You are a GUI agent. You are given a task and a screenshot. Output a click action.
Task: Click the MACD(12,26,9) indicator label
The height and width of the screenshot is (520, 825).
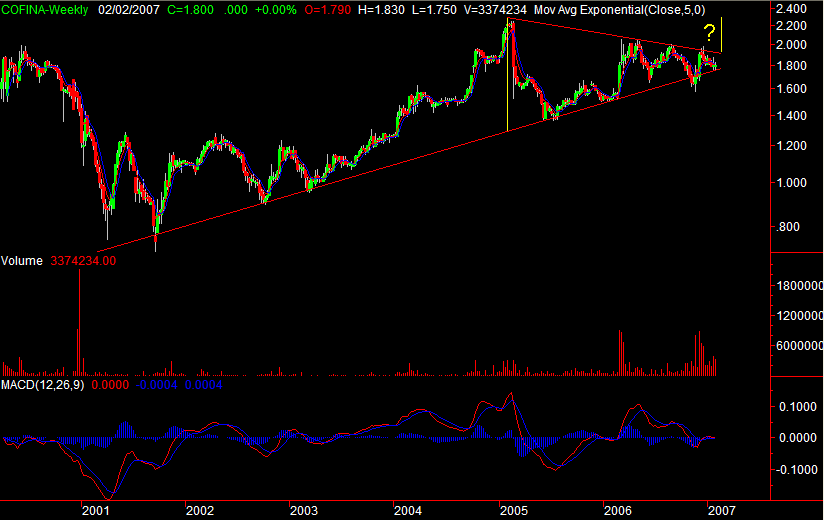(x=42, y=385)
